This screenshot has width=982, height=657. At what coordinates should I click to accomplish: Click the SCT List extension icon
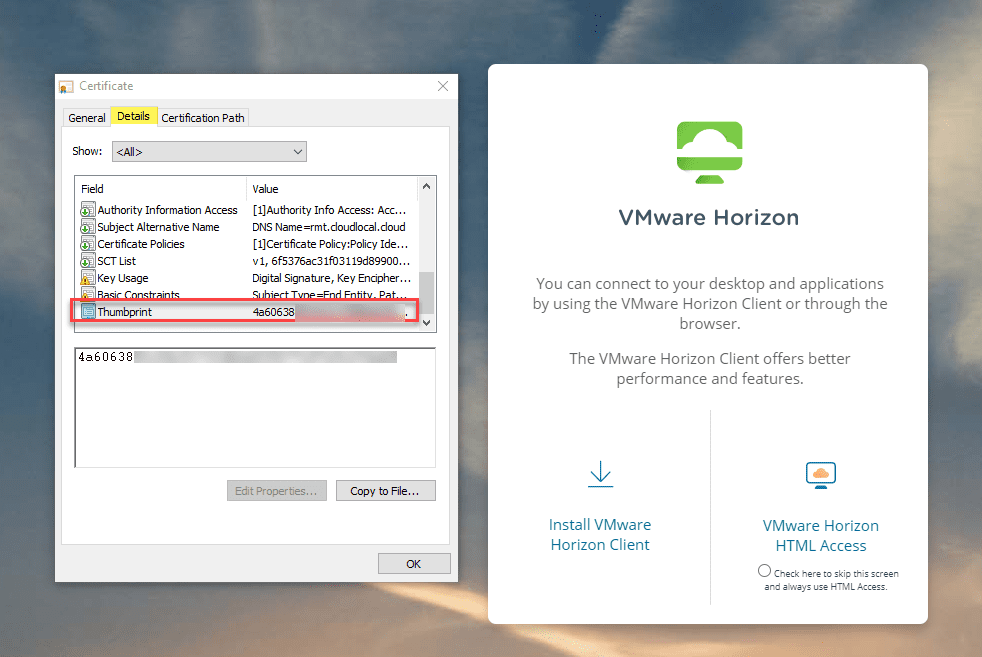88,261
